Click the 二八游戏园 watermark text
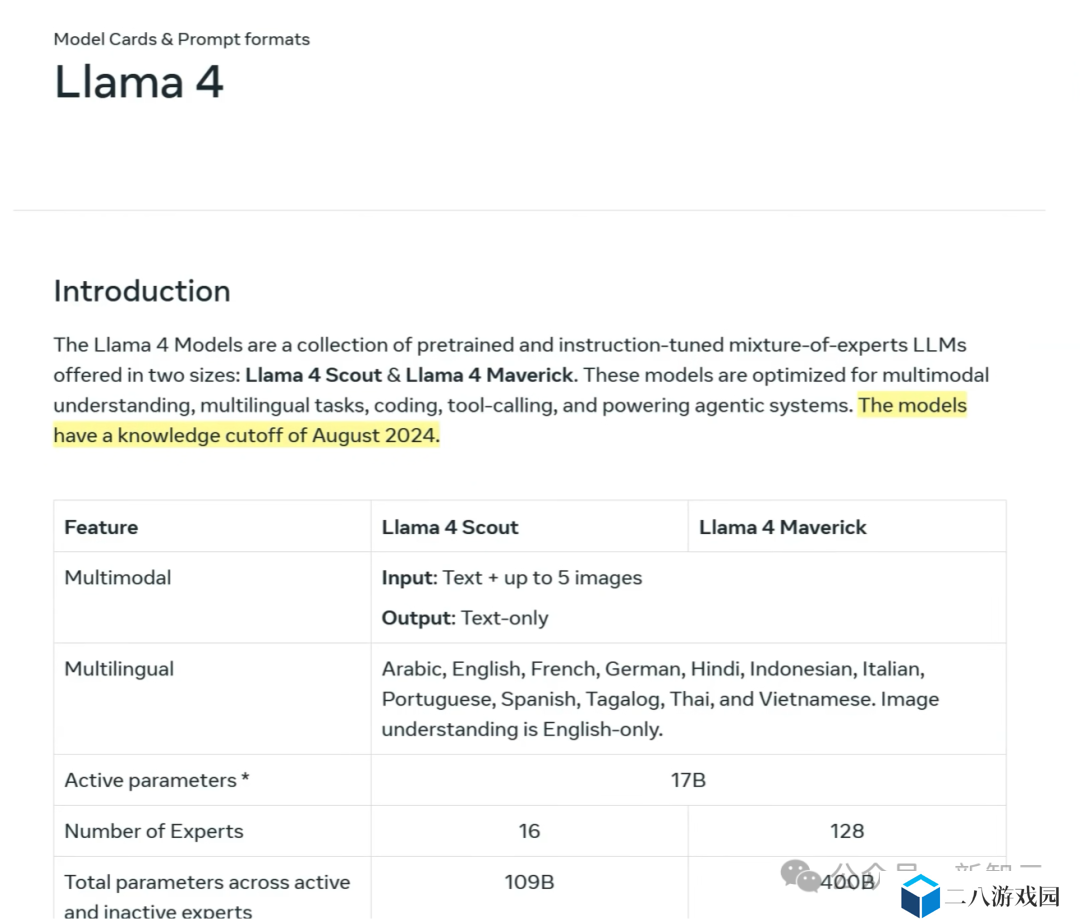Image resolution: width=1080 pixels, height=921 pixels. pos(1003,896)
